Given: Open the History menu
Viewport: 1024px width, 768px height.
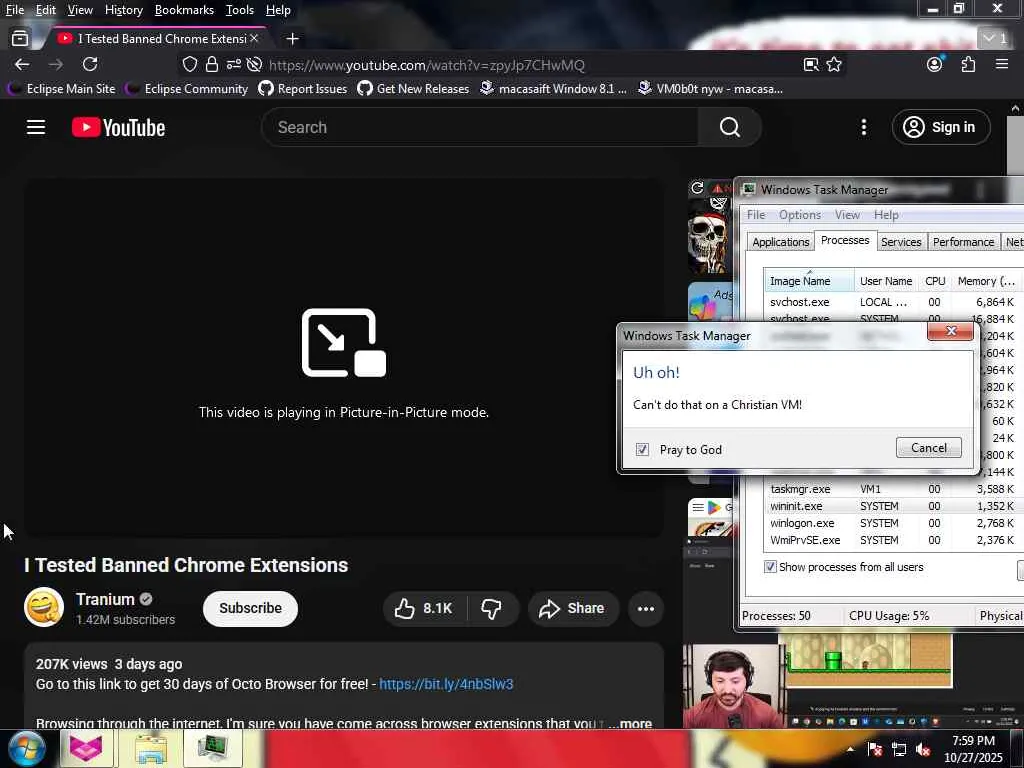Looking at the screenshot, I should tap(123, 10).
